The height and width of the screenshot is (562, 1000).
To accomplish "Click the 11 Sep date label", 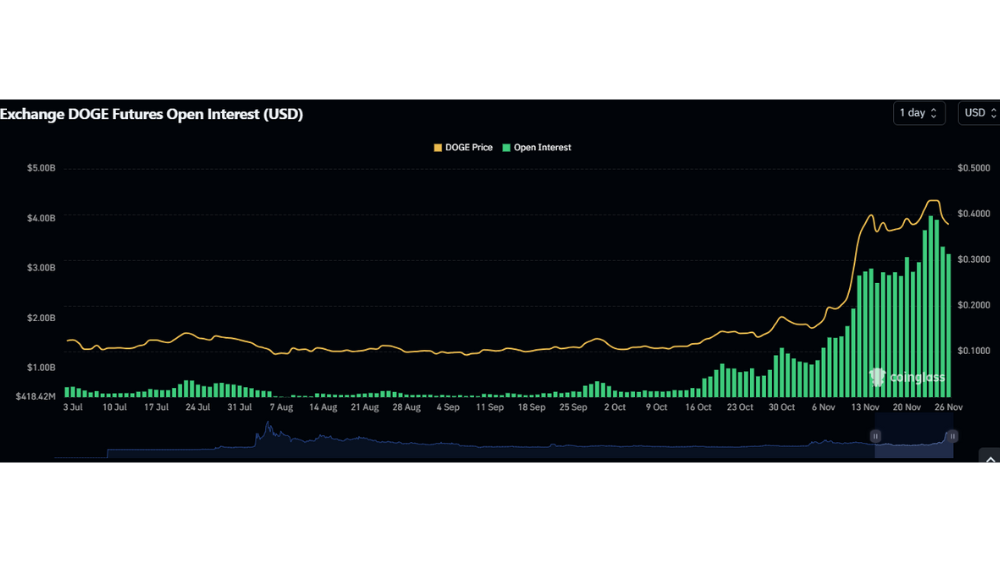I will (490, 407).
